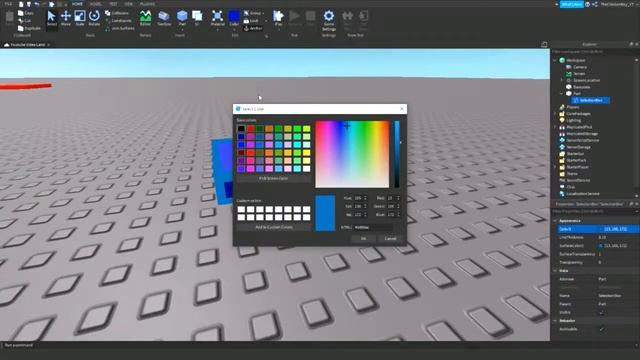Open the Toolbox
This screenshot has height=360, width=640.
164,18
